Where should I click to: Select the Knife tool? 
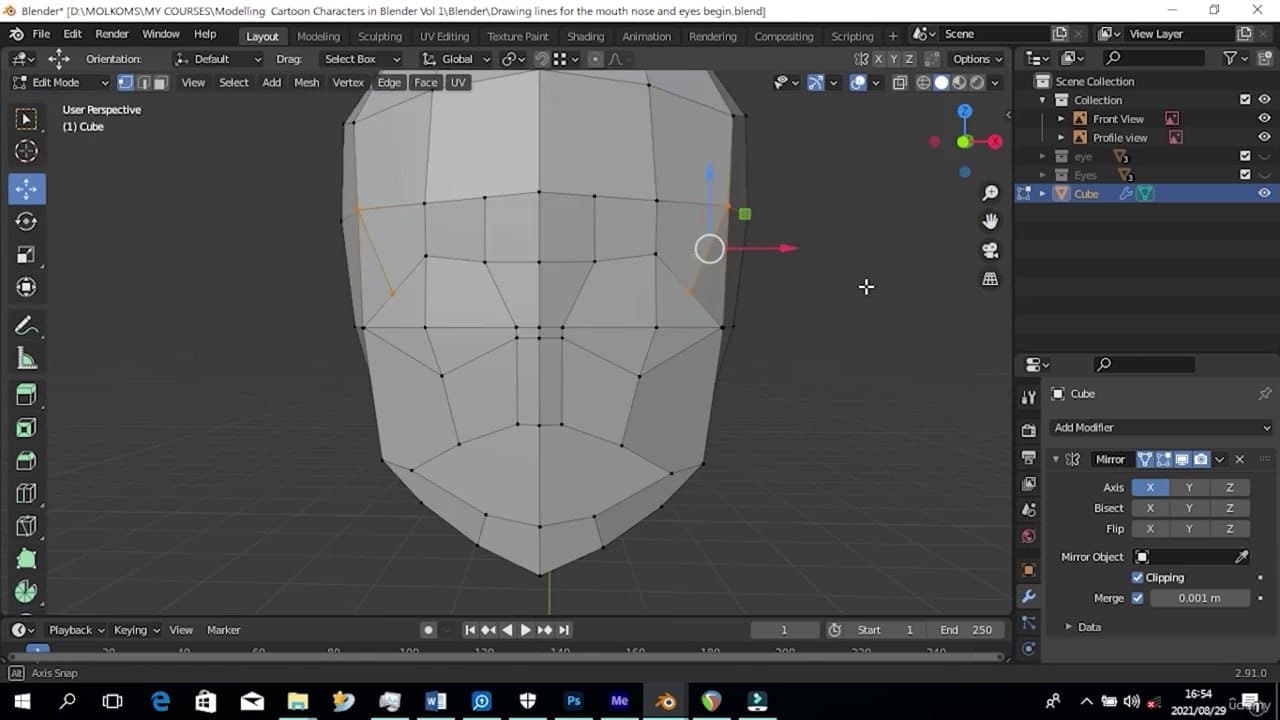[x=27, y=527]
